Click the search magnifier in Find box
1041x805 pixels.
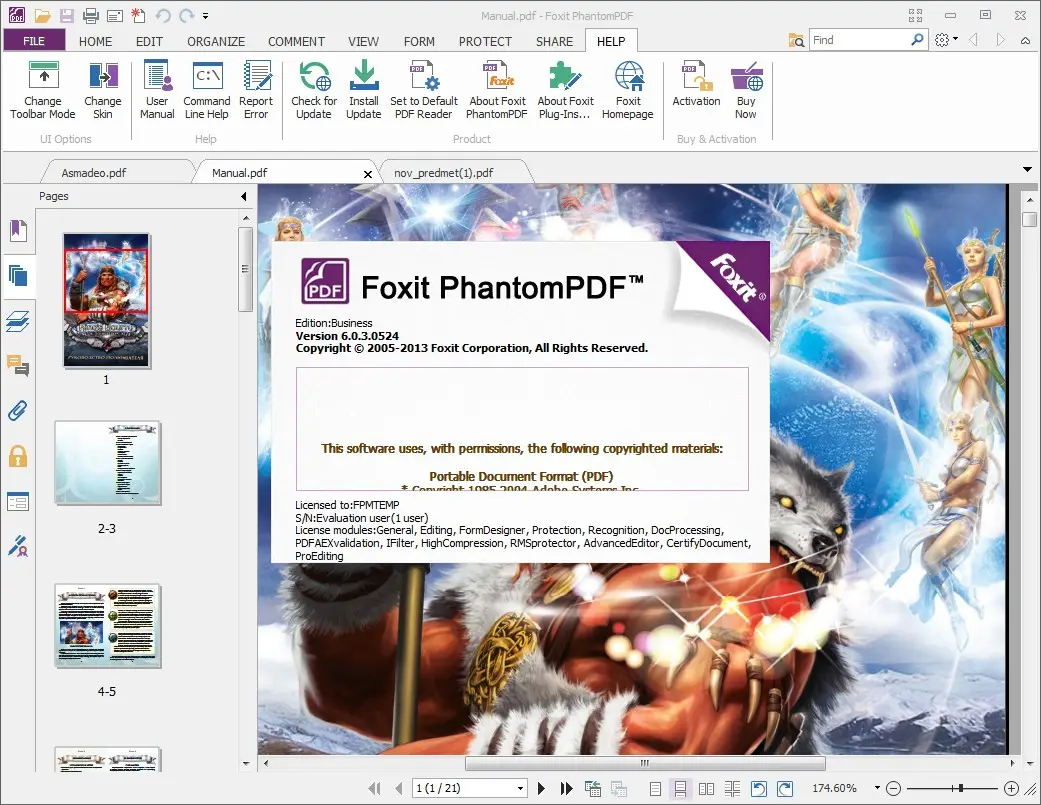click(917, 40)
